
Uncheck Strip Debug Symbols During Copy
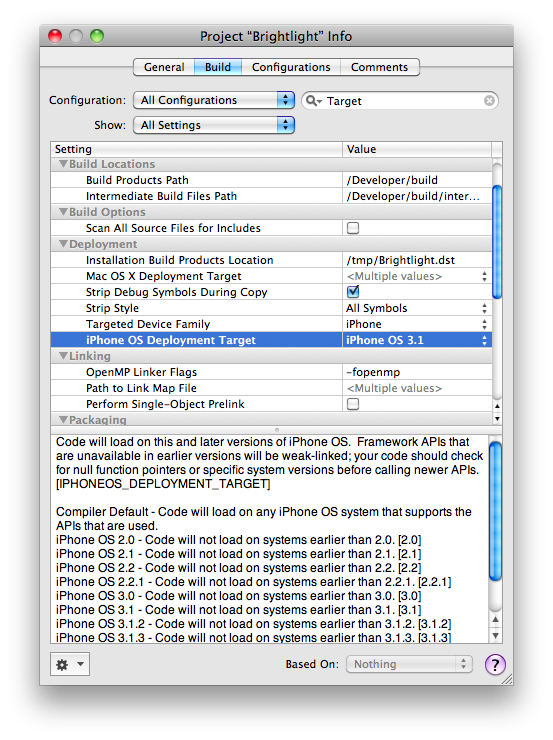click(353, 292)
